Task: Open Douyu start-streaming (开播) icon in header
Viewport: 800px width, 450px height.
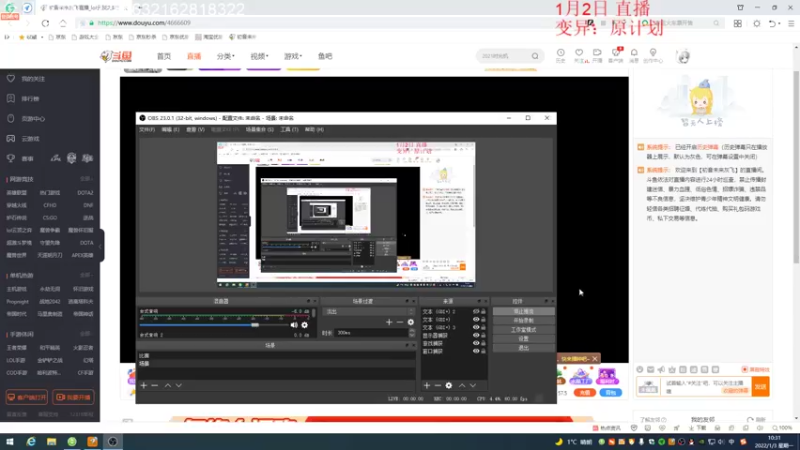Action: 597,53
